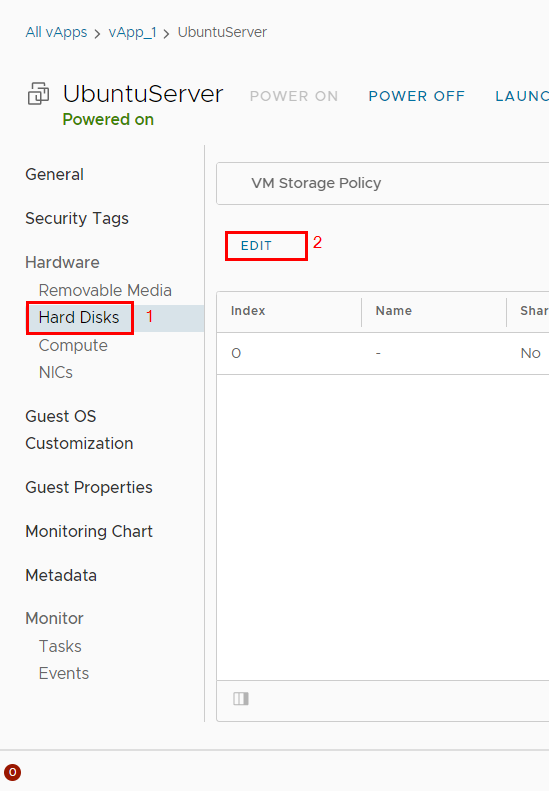Image resolution: width=549 pixels, height=791 pixels.
Task: Open Removable Media under Hardware
Action: tap(105, 290)
